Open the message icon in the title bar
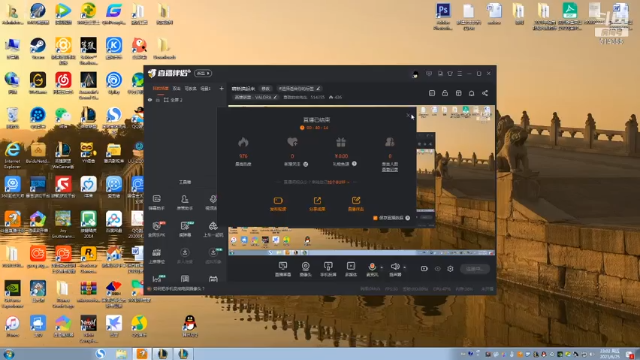 (429, 73)
